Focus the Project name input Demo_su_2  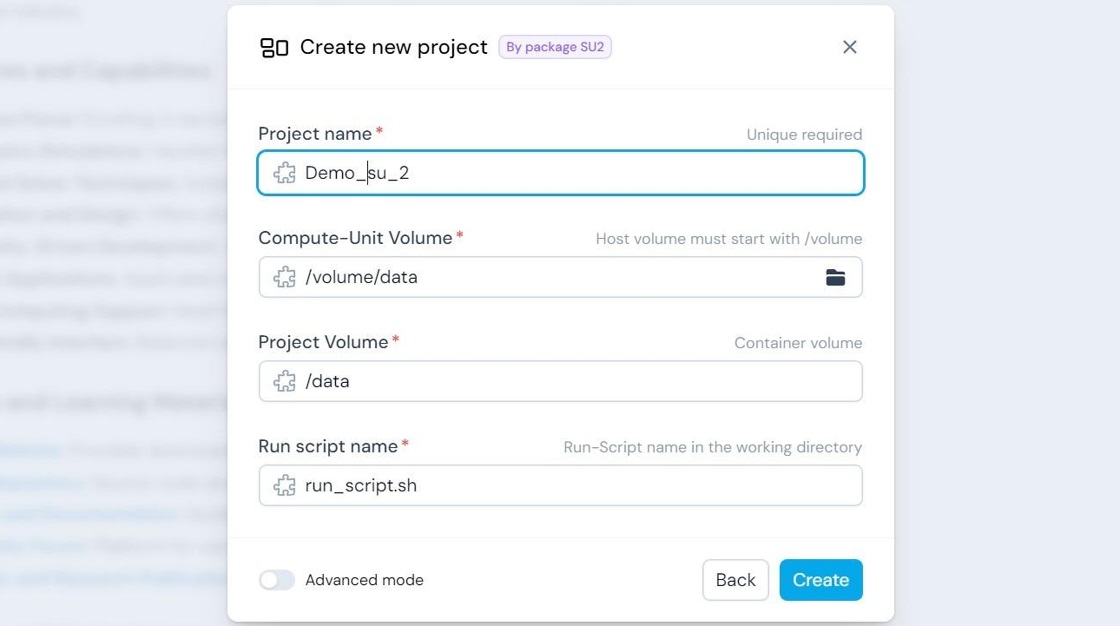pyautogui.click(x=561, y=173)
